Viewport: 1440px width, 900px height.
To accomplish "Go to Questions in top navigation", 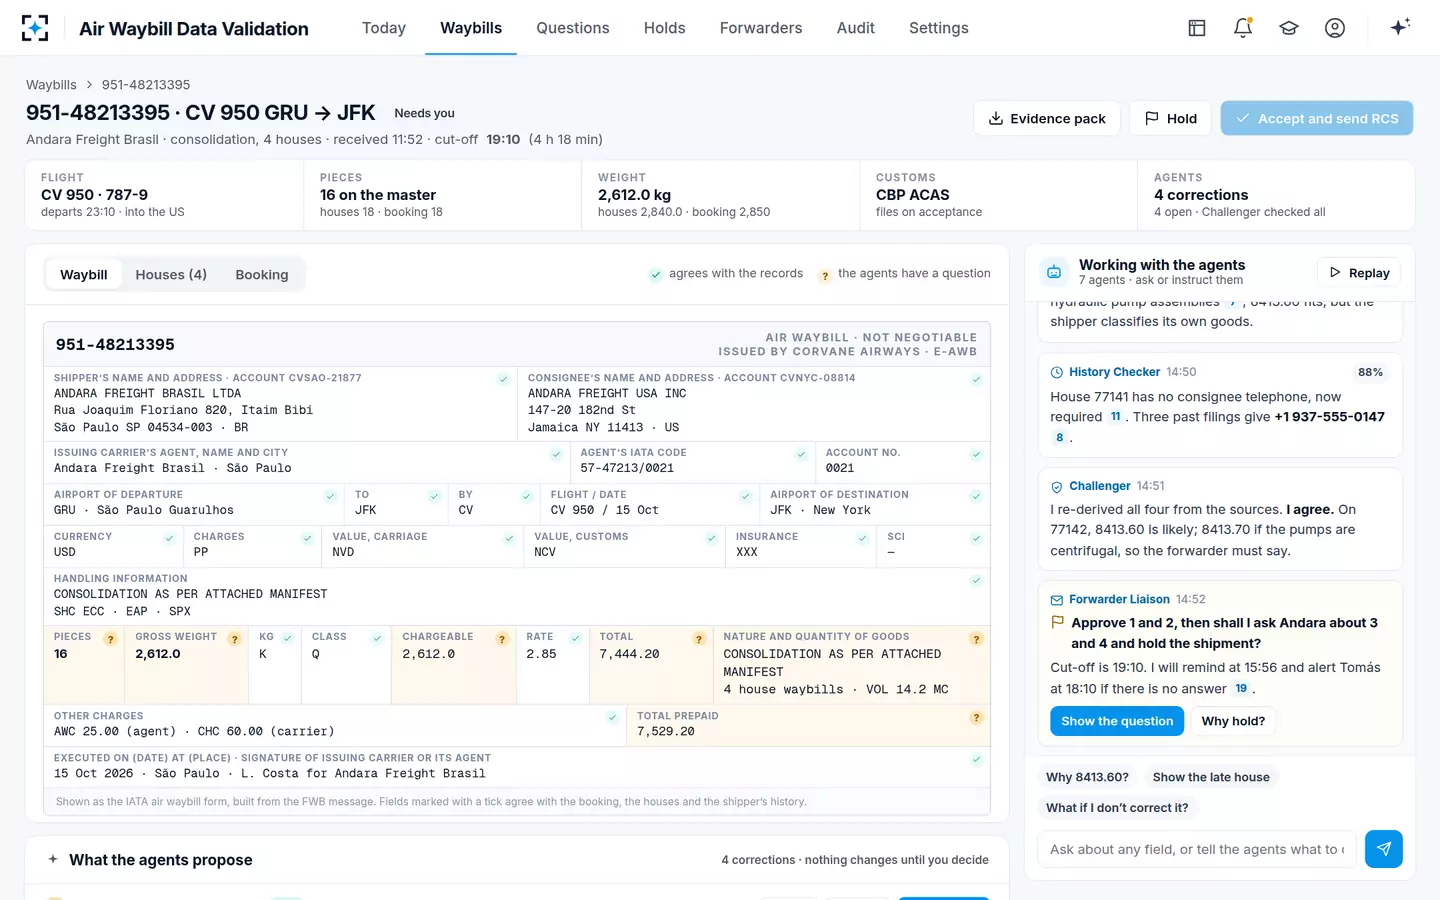I will (x=573, y=28).
